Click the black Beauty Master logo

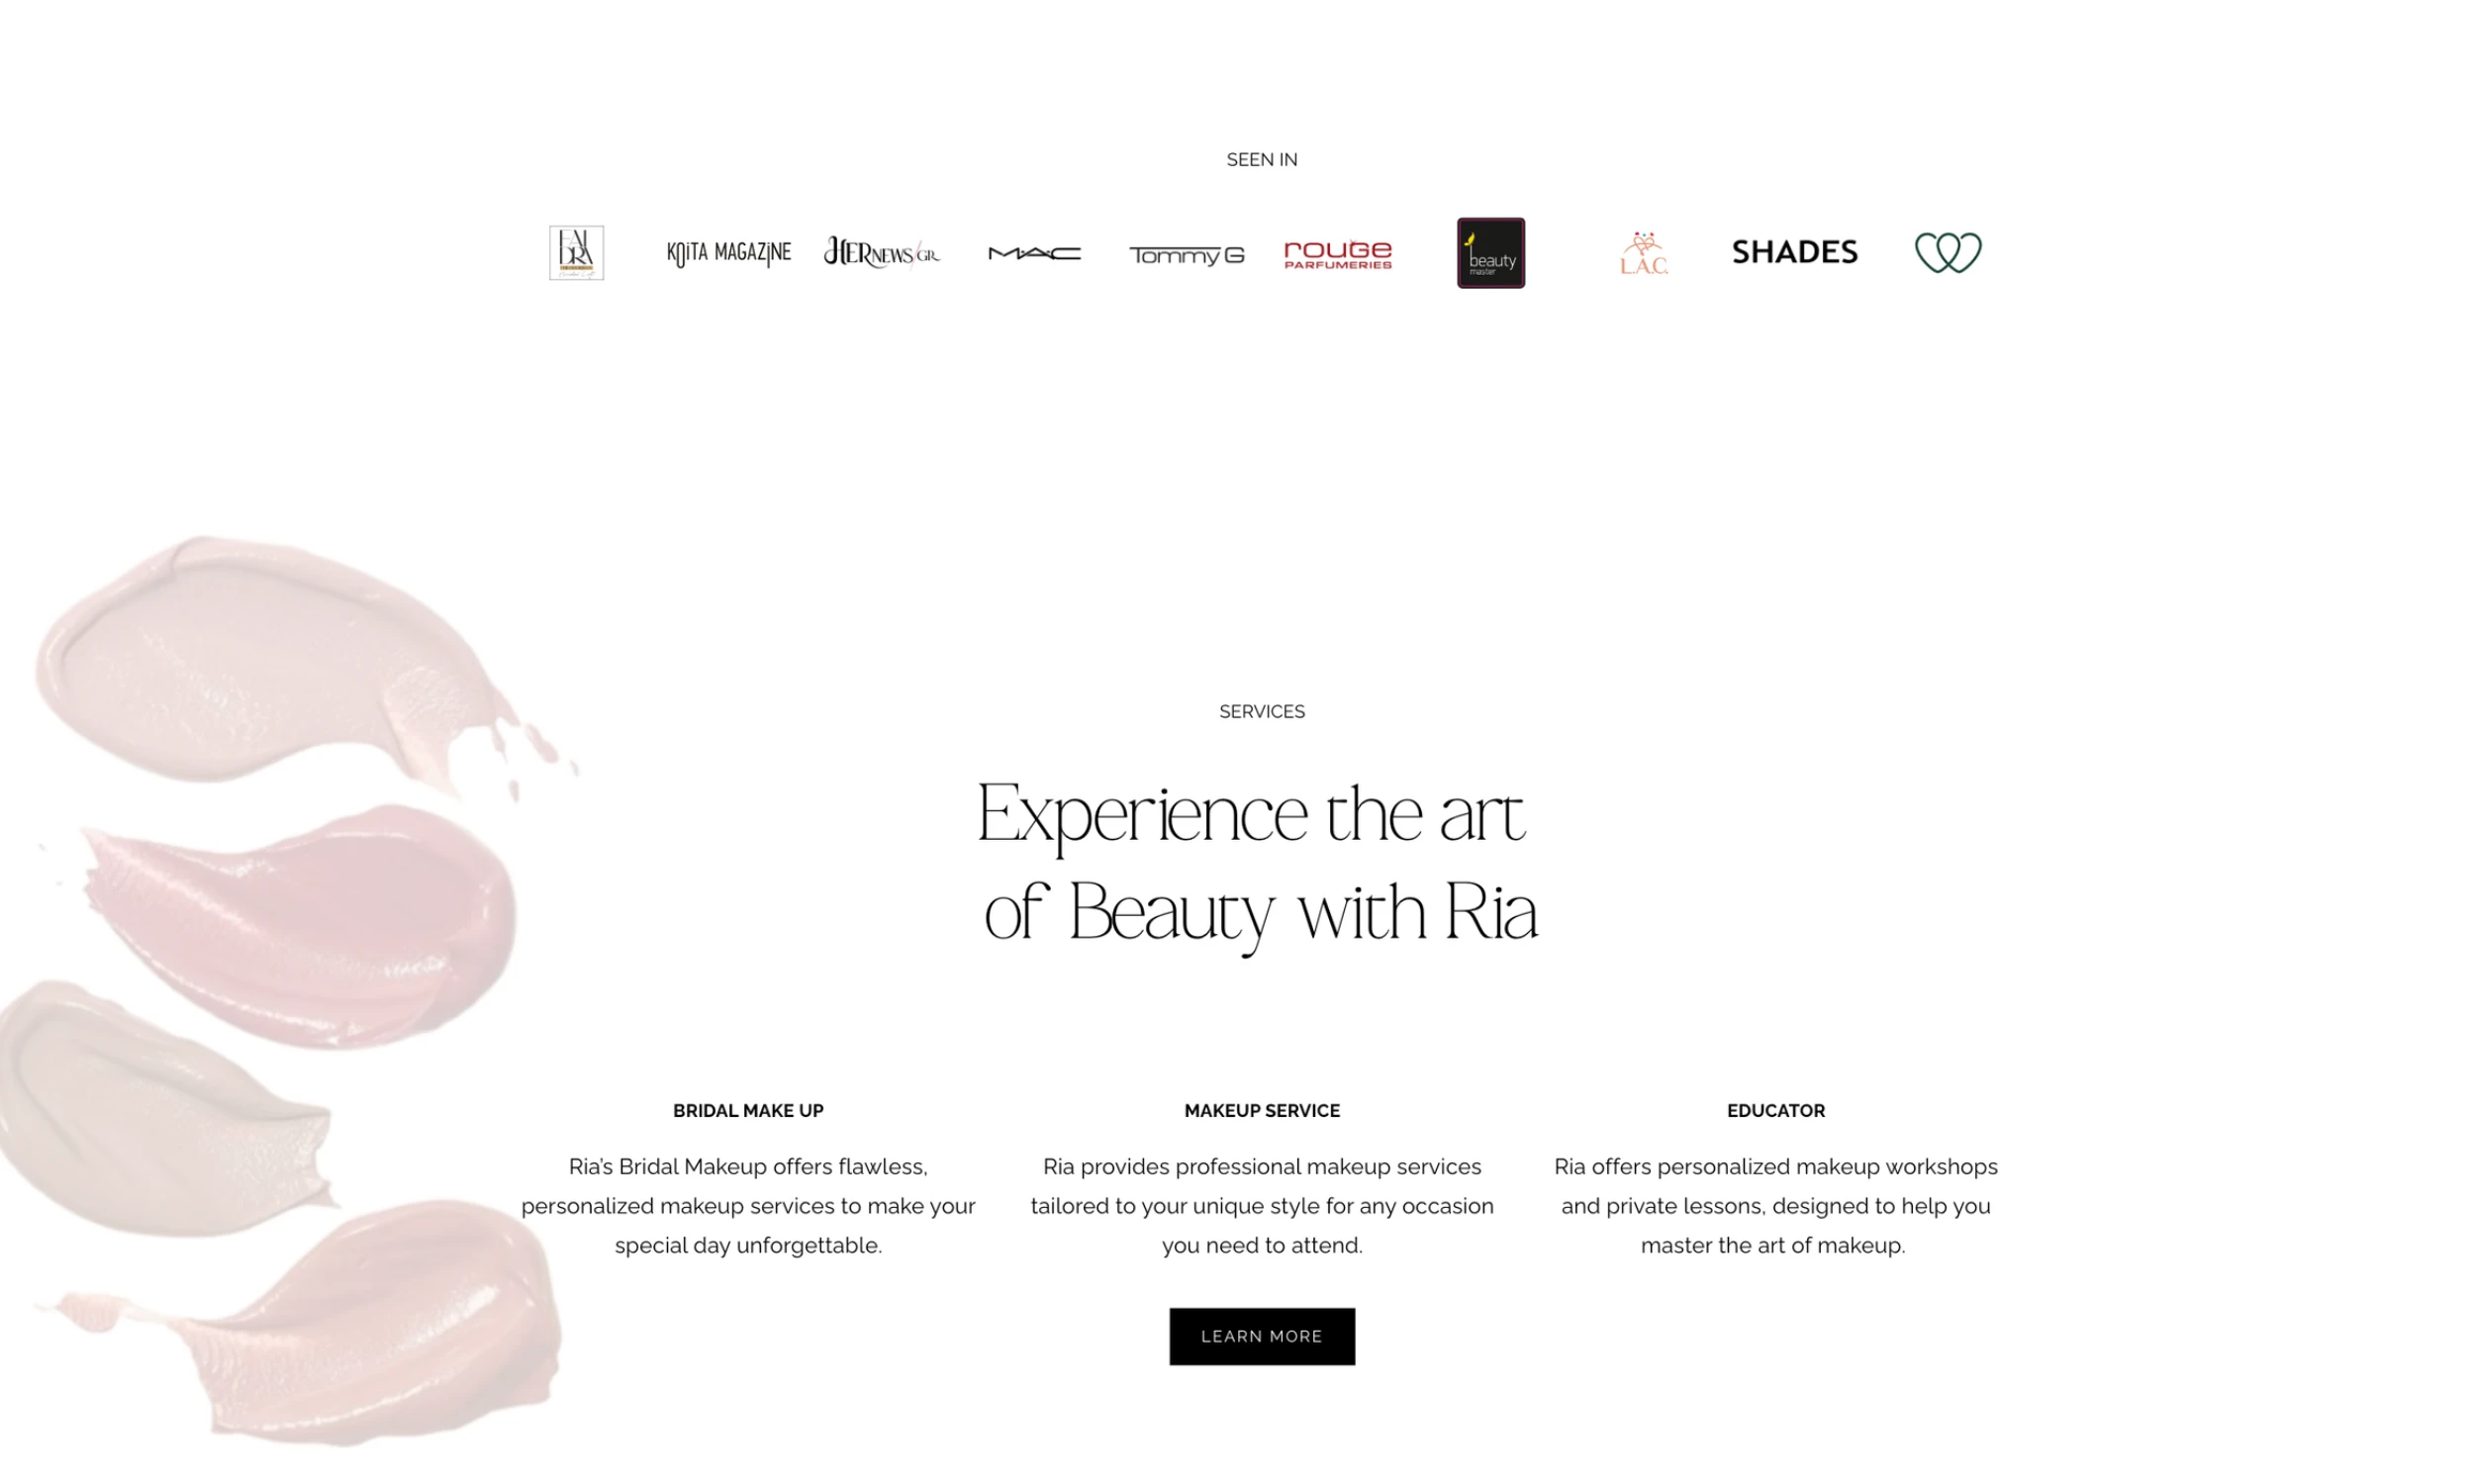tap(1490, 253)
